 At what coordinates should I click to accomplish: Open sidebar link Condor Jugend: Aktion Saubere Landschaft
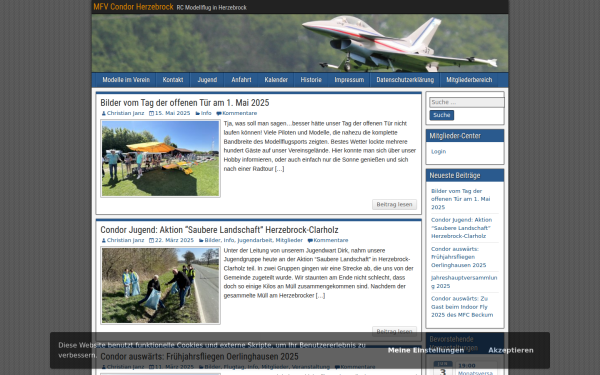tap(461, 228)
